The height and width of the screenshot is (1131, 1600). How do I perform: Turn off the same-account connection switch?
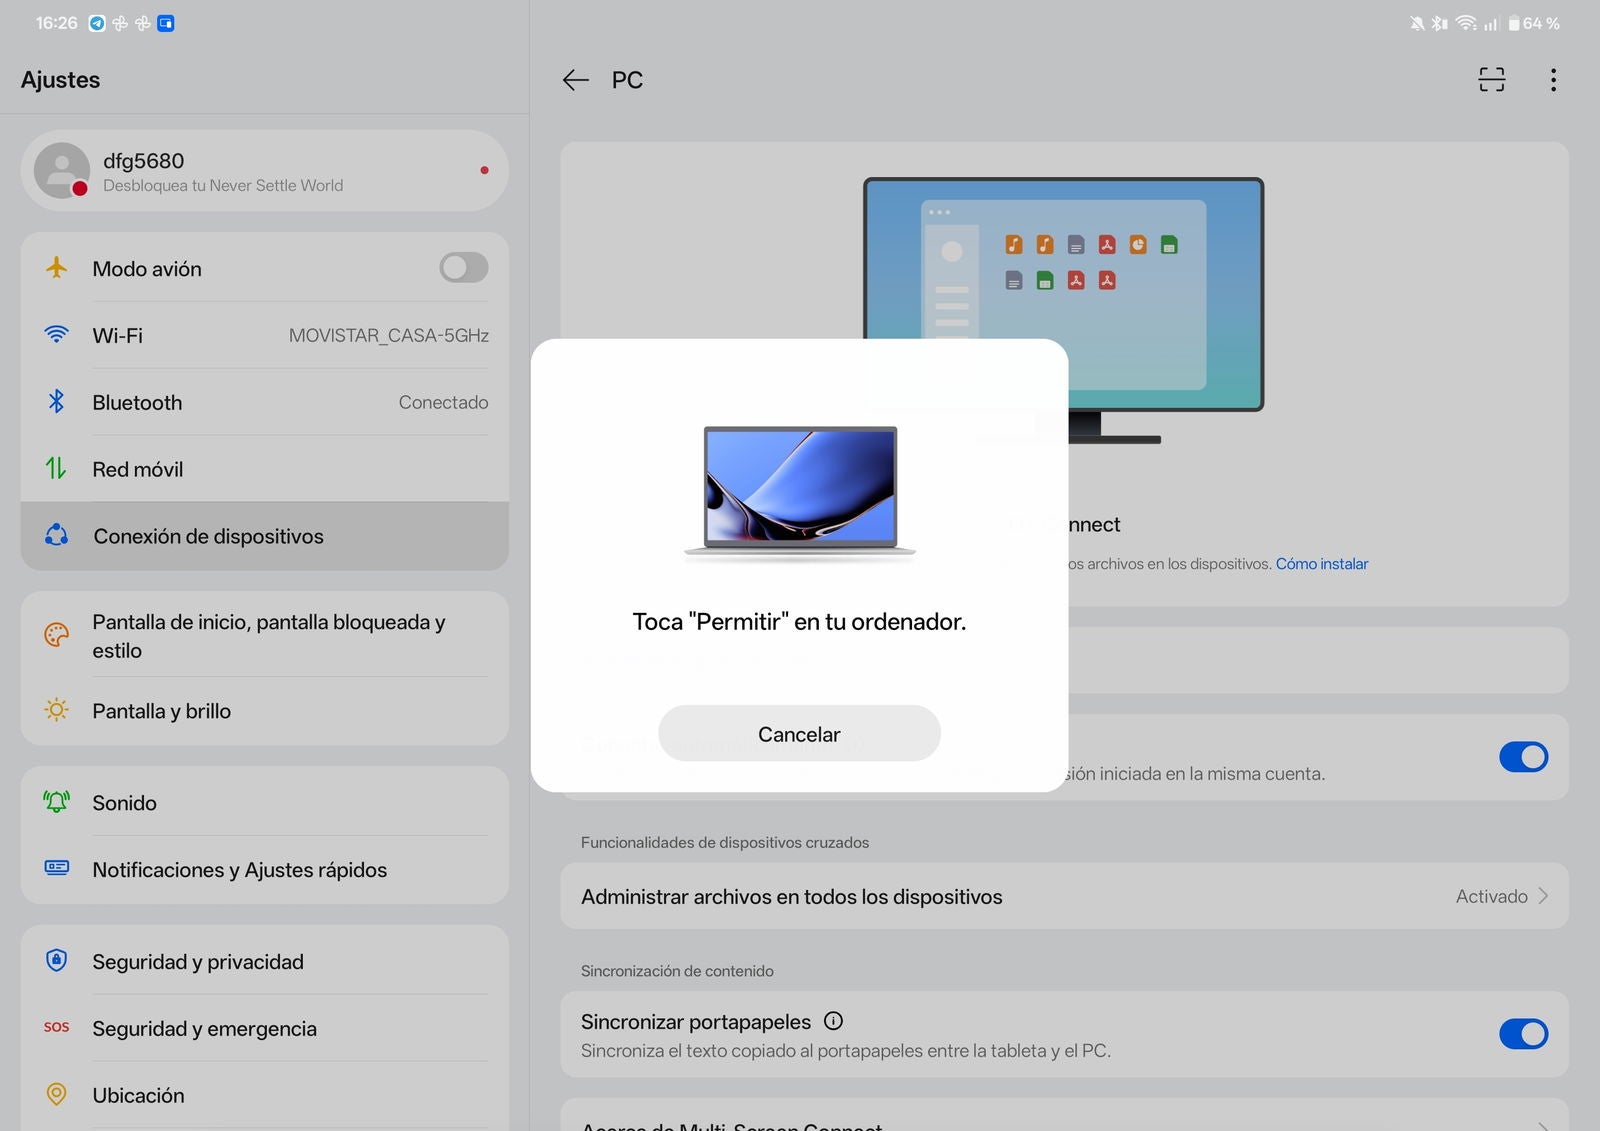coord(1522,757)
